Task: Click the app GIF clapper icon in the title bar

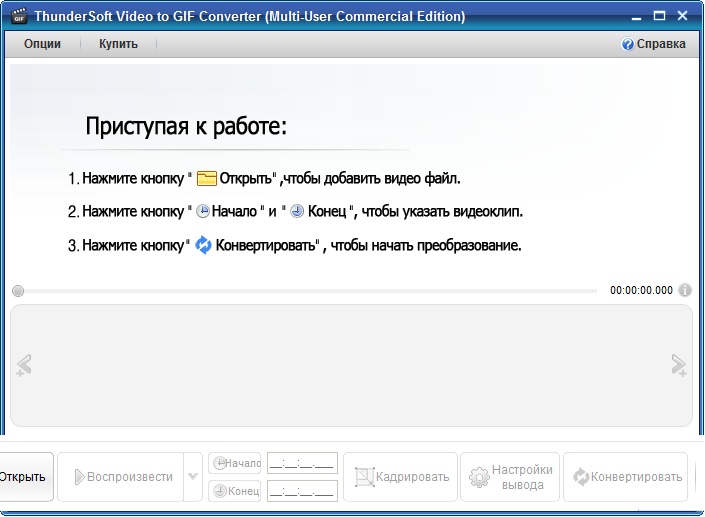Action: point(19,16)
